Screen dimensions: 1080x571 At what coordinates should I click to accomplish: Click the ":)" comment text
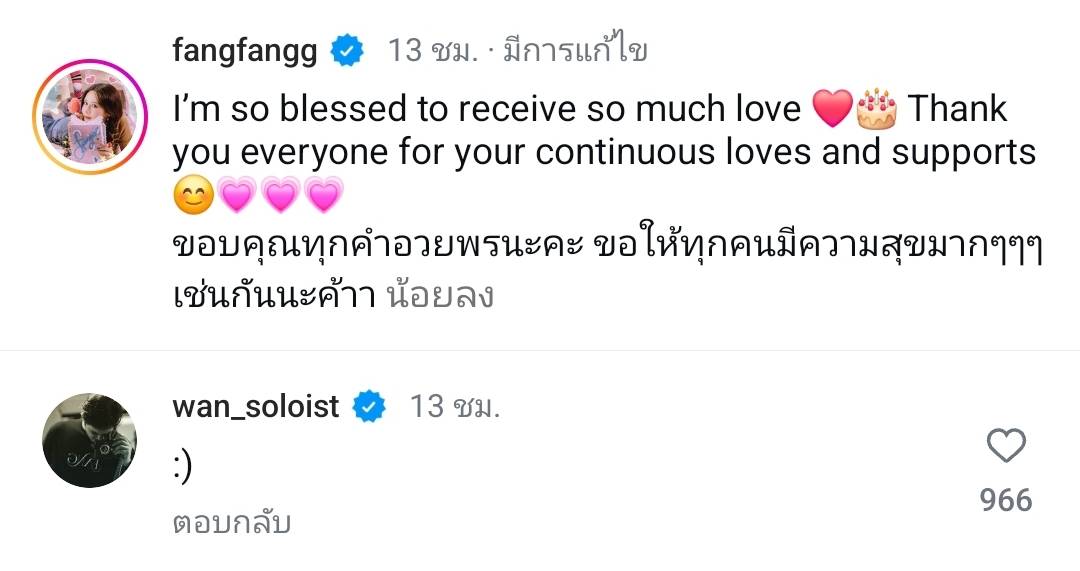coord(182,467)
